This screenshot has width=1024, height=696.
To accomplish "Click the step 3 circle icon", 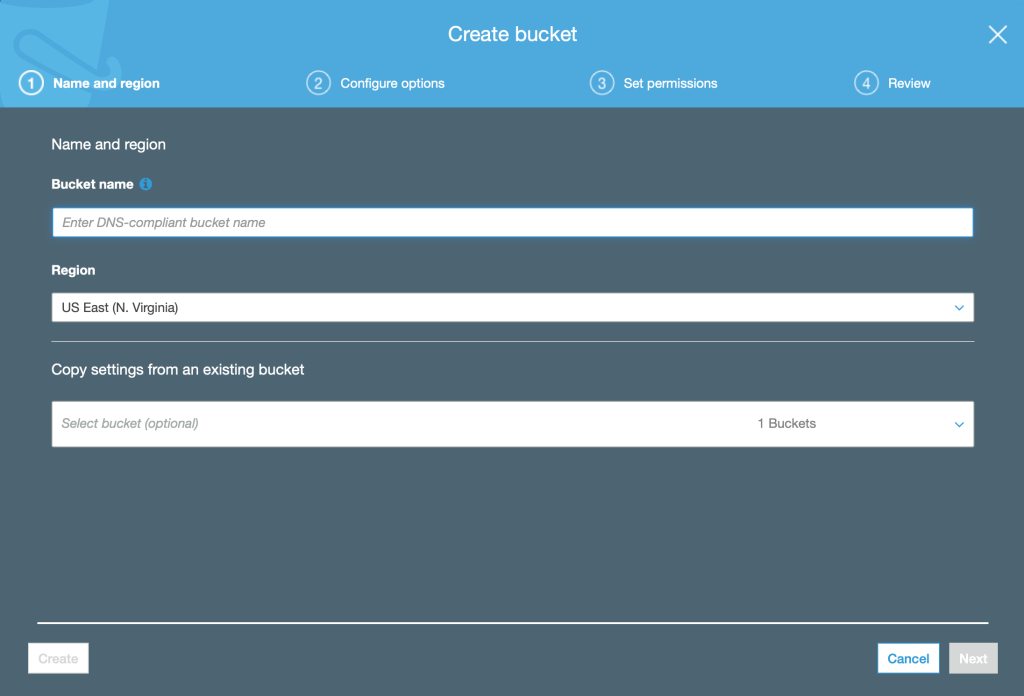I will (x=601, y=83).
